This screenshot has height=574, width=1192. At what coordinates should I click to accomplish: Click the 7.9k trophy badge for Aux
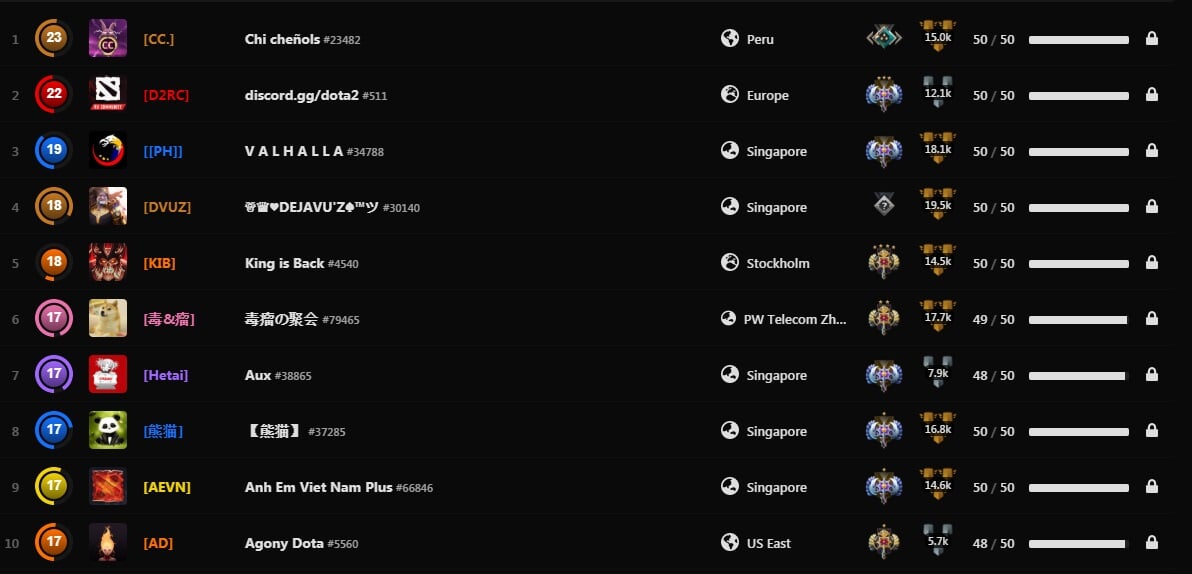[937, 374]
